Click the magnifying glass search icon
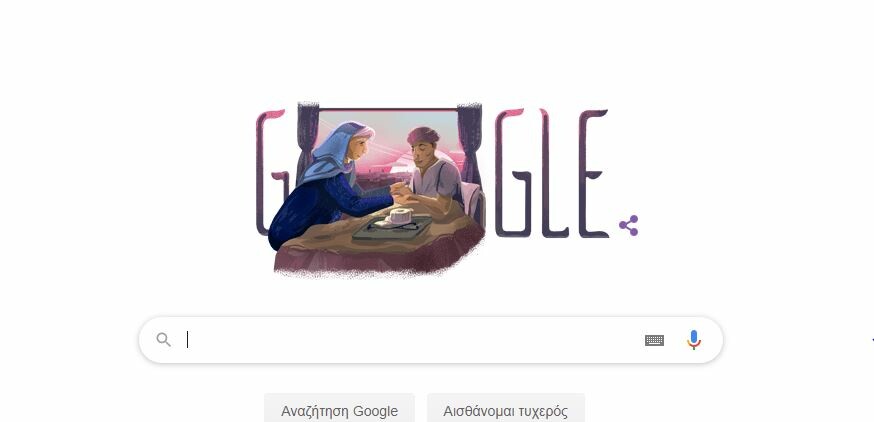Viewport: 874px width, 422px height. (x=163, y=339)
